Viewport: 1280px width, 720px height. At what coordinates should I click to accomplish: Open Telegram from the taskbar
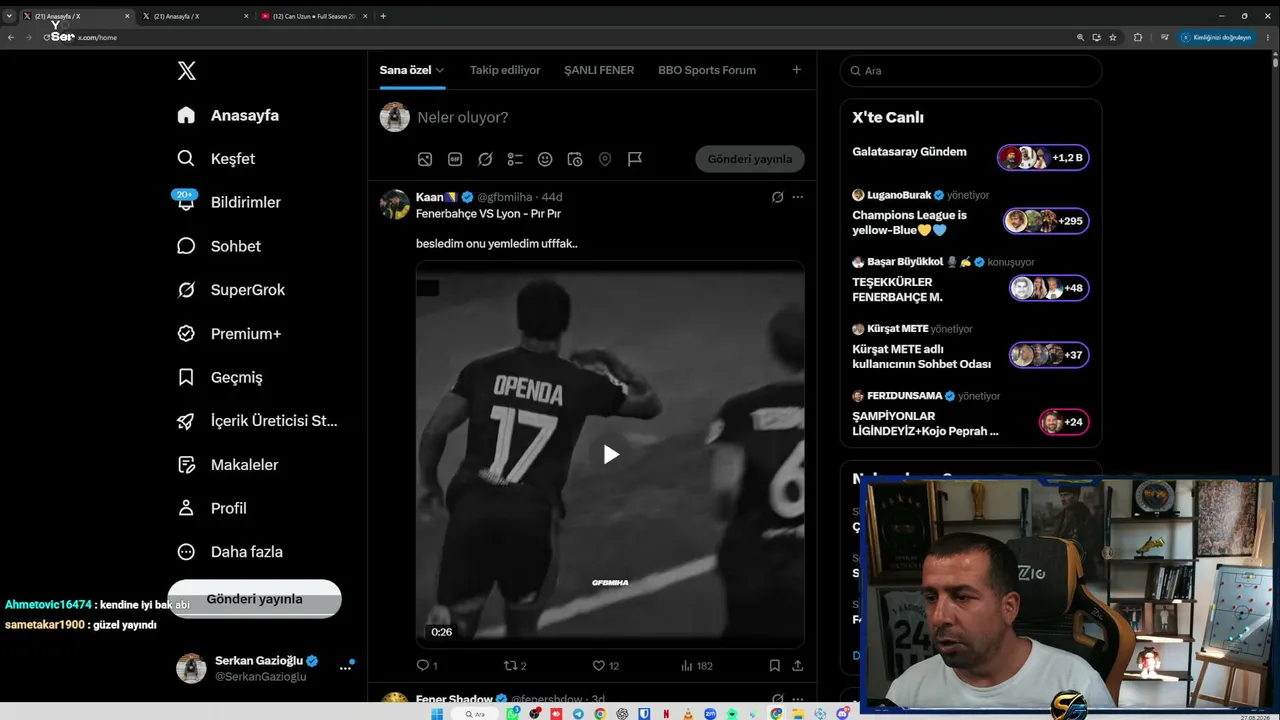[x=578, y=714]
